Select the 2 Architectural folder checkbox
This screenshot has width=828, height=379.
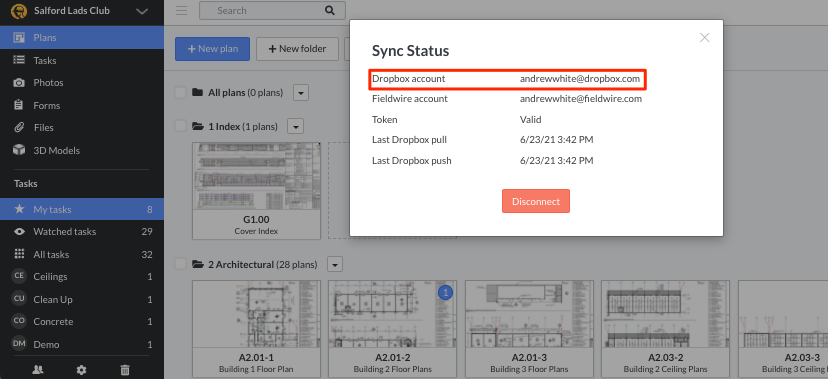coord(181,264)
